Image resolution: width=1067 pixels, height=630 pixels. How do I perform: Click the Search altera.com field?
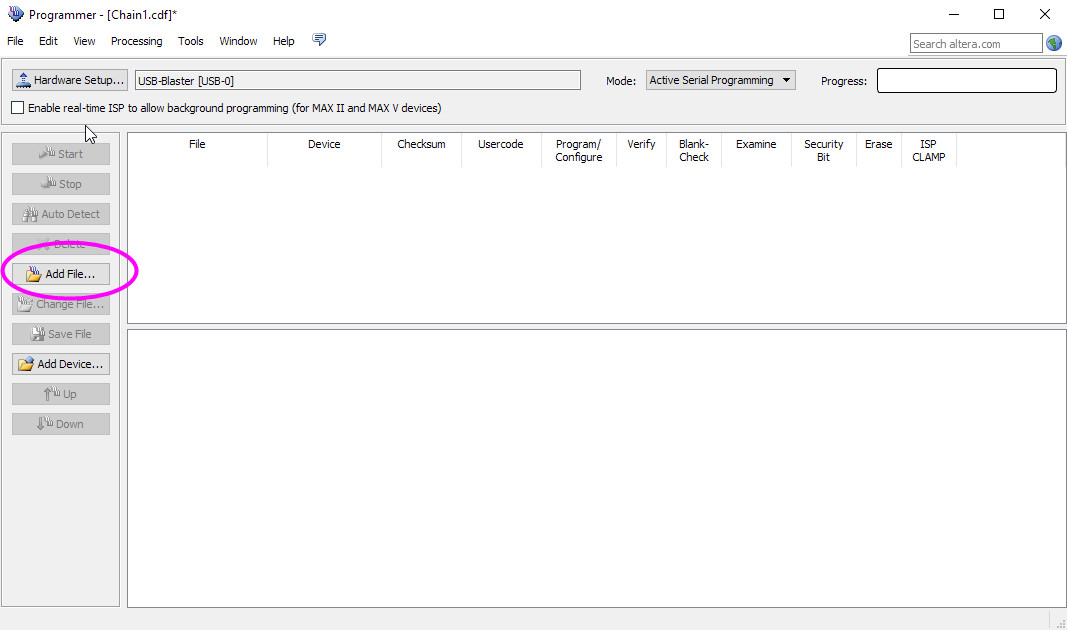(x=976, y=43)
